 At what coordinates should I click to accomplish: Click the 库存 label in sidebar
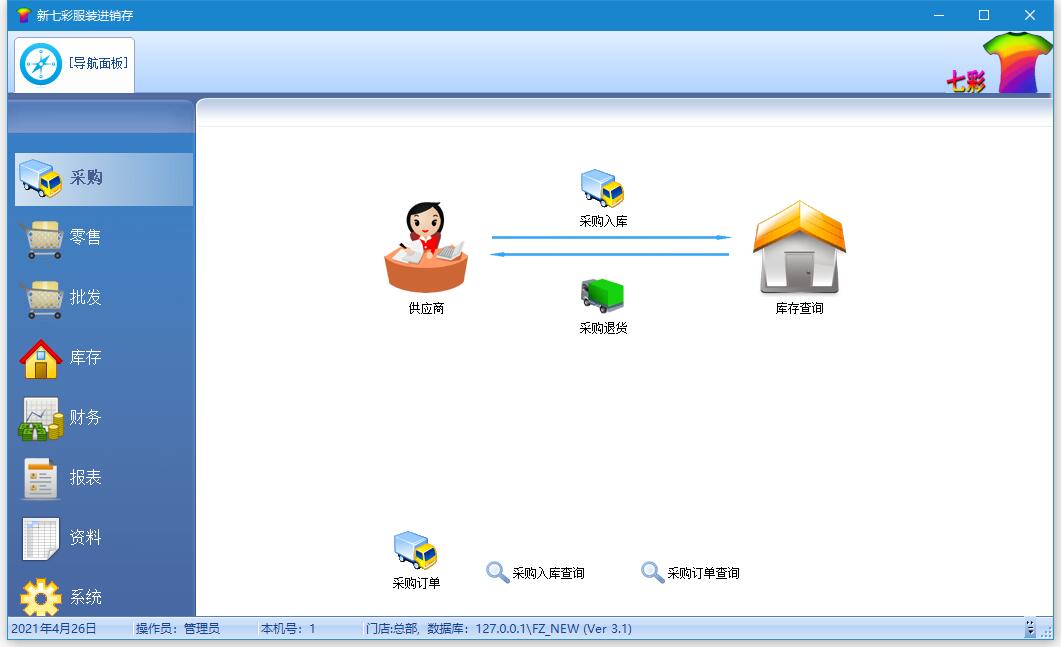tap(85, 357)
